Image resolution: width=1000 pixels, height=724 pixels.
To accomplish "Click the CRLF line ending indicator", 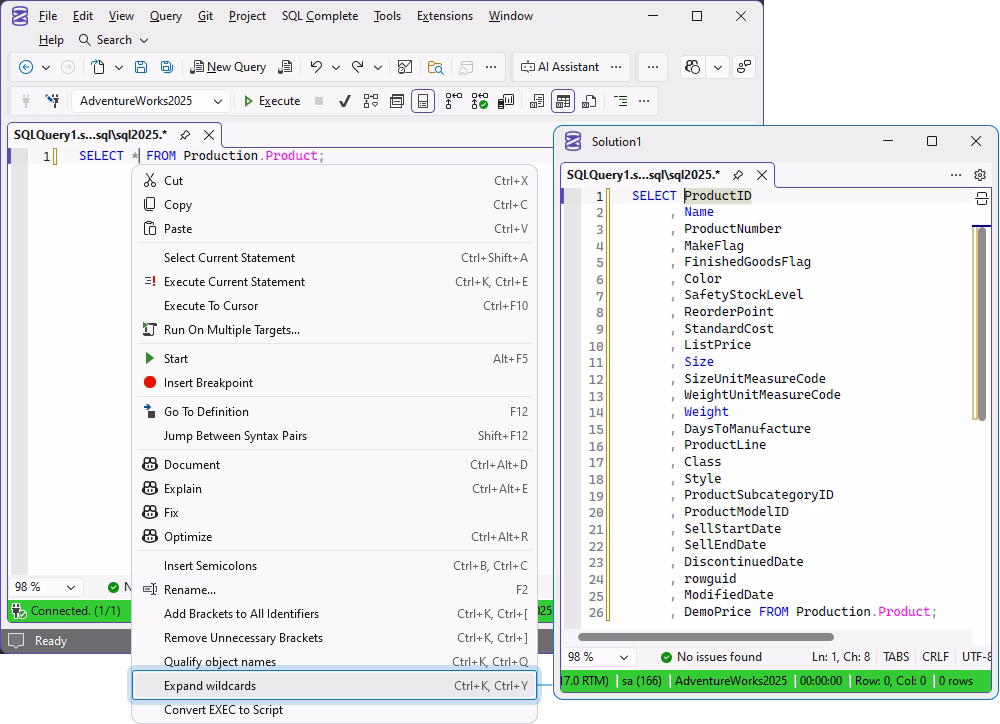I will tap(935, 657).
